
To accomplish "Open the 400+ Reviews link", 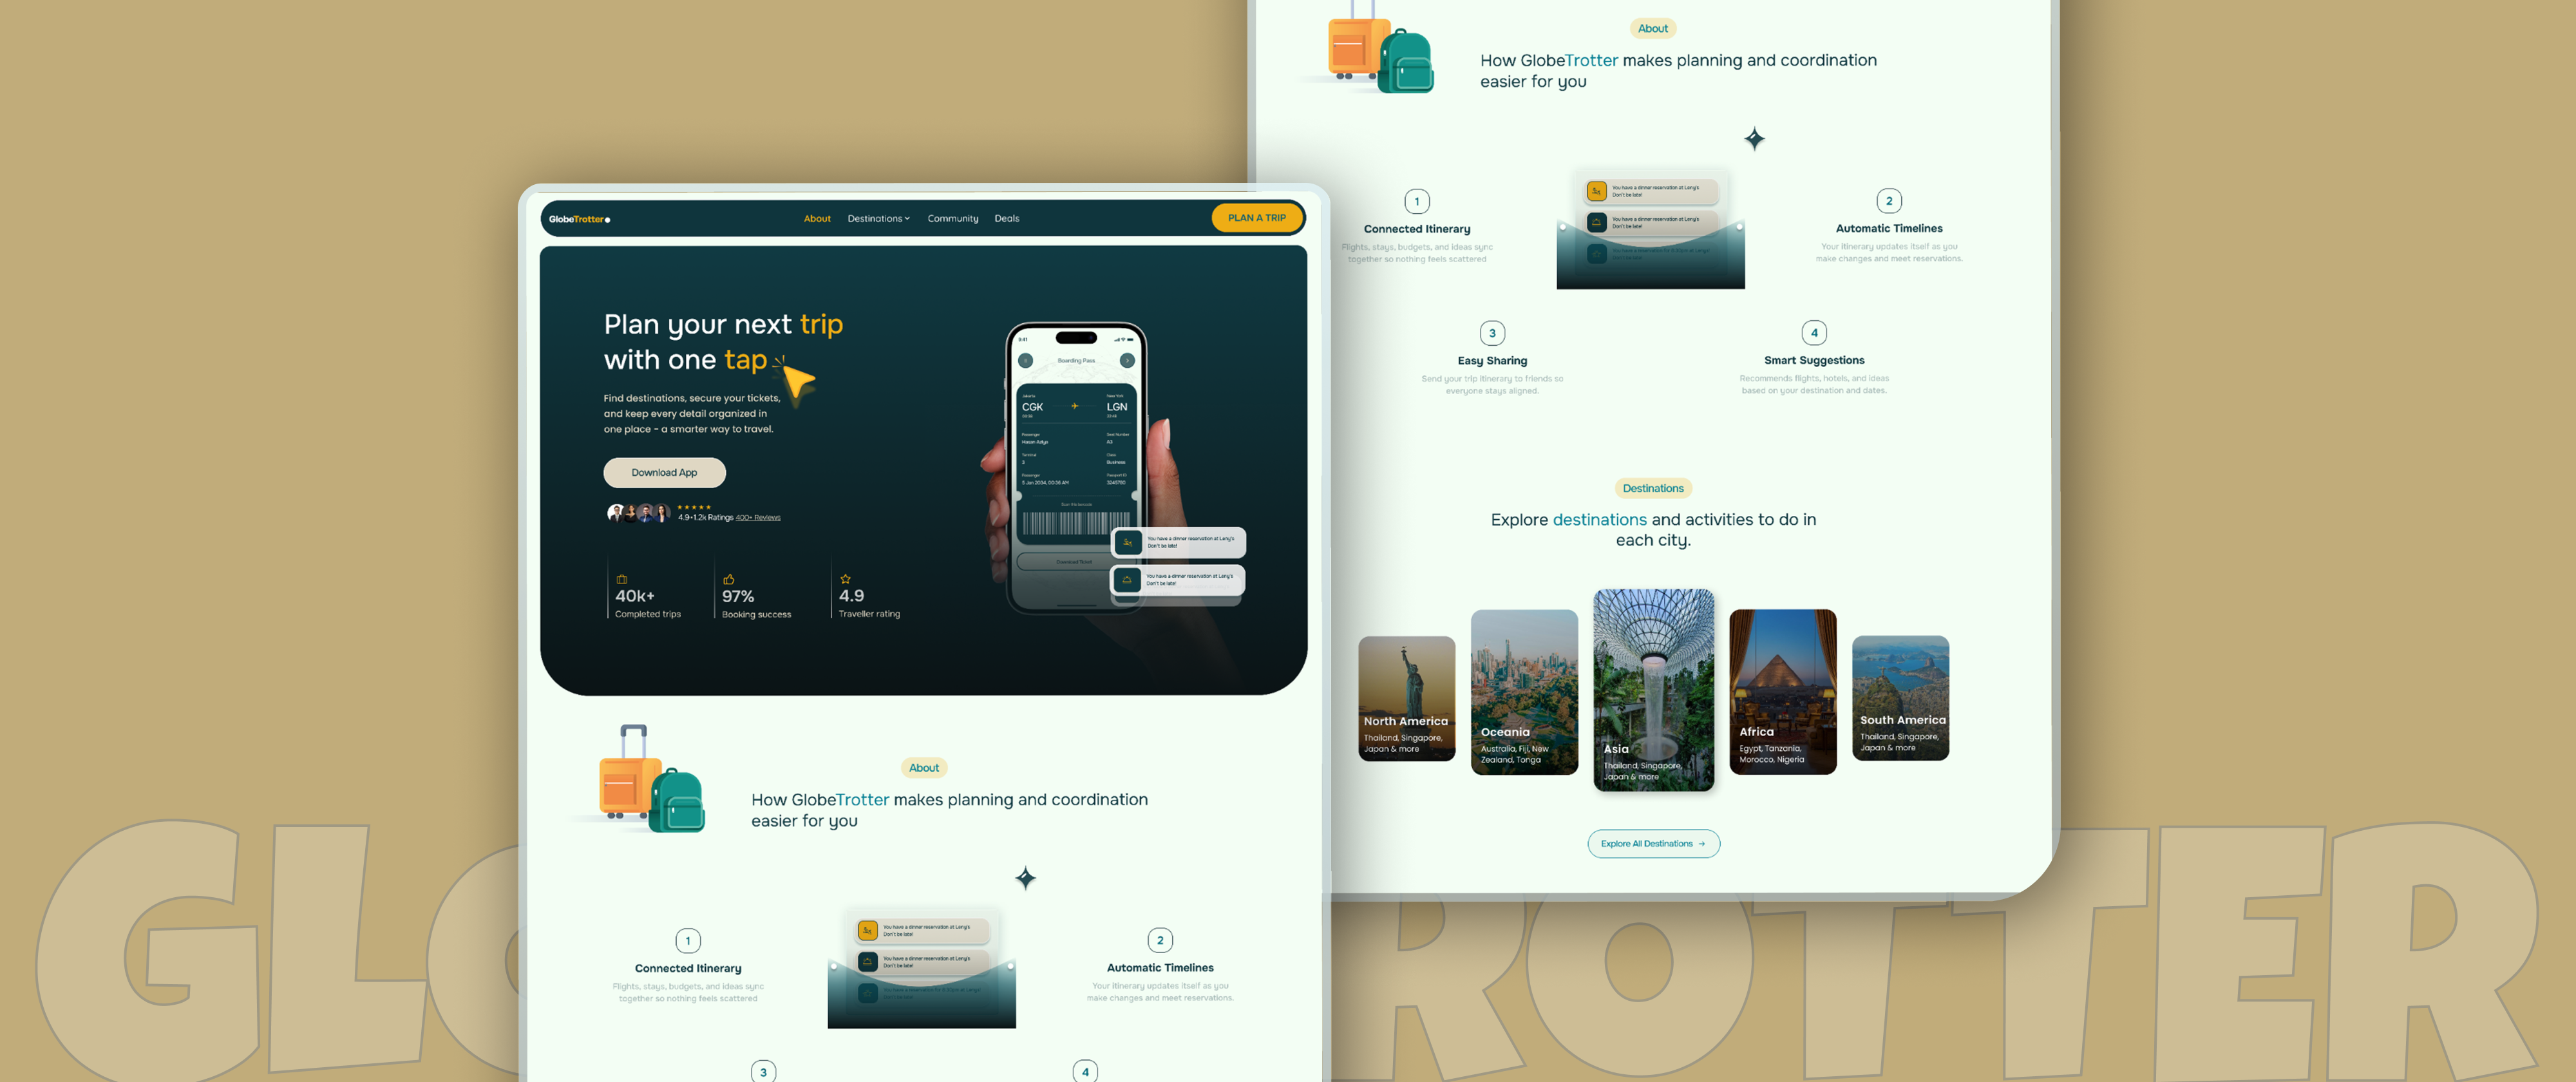I will (758, 518).
